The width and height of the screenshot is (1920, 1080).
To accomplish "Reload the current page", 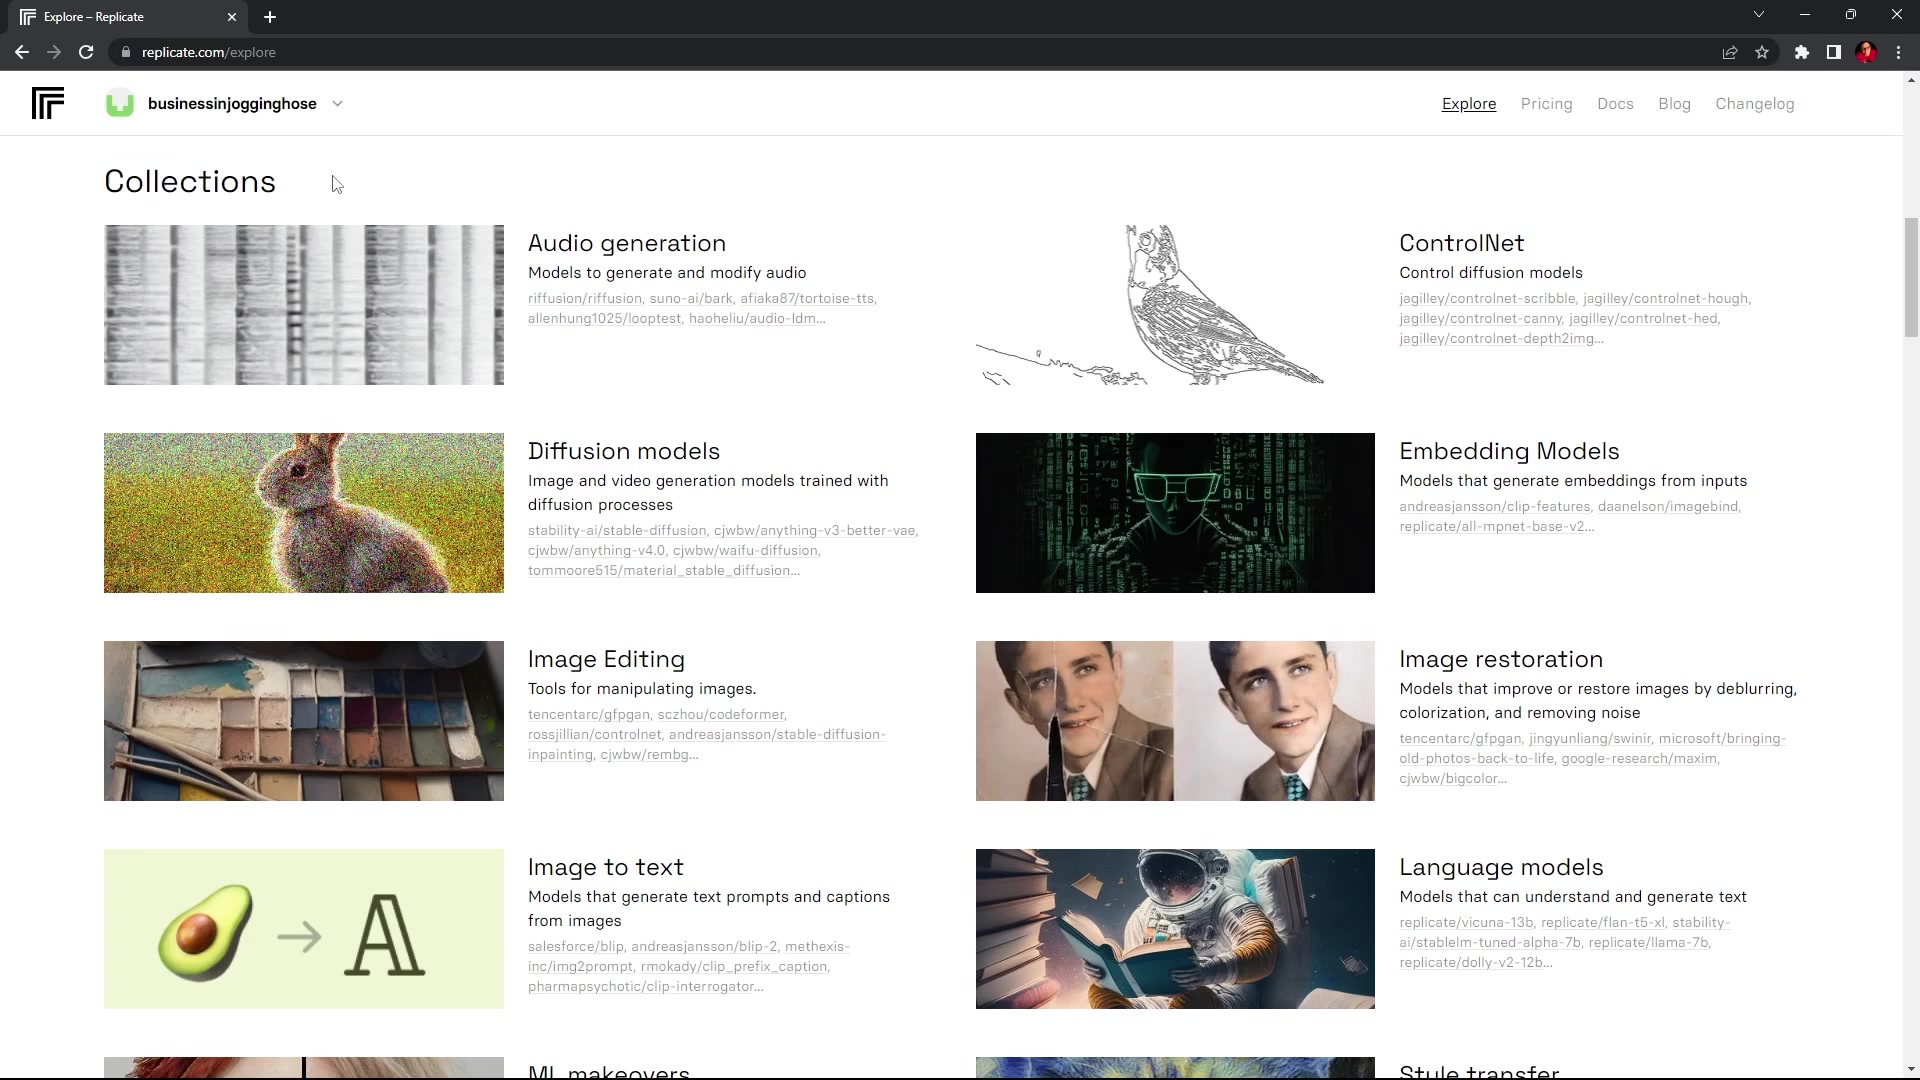I will 86,52.
